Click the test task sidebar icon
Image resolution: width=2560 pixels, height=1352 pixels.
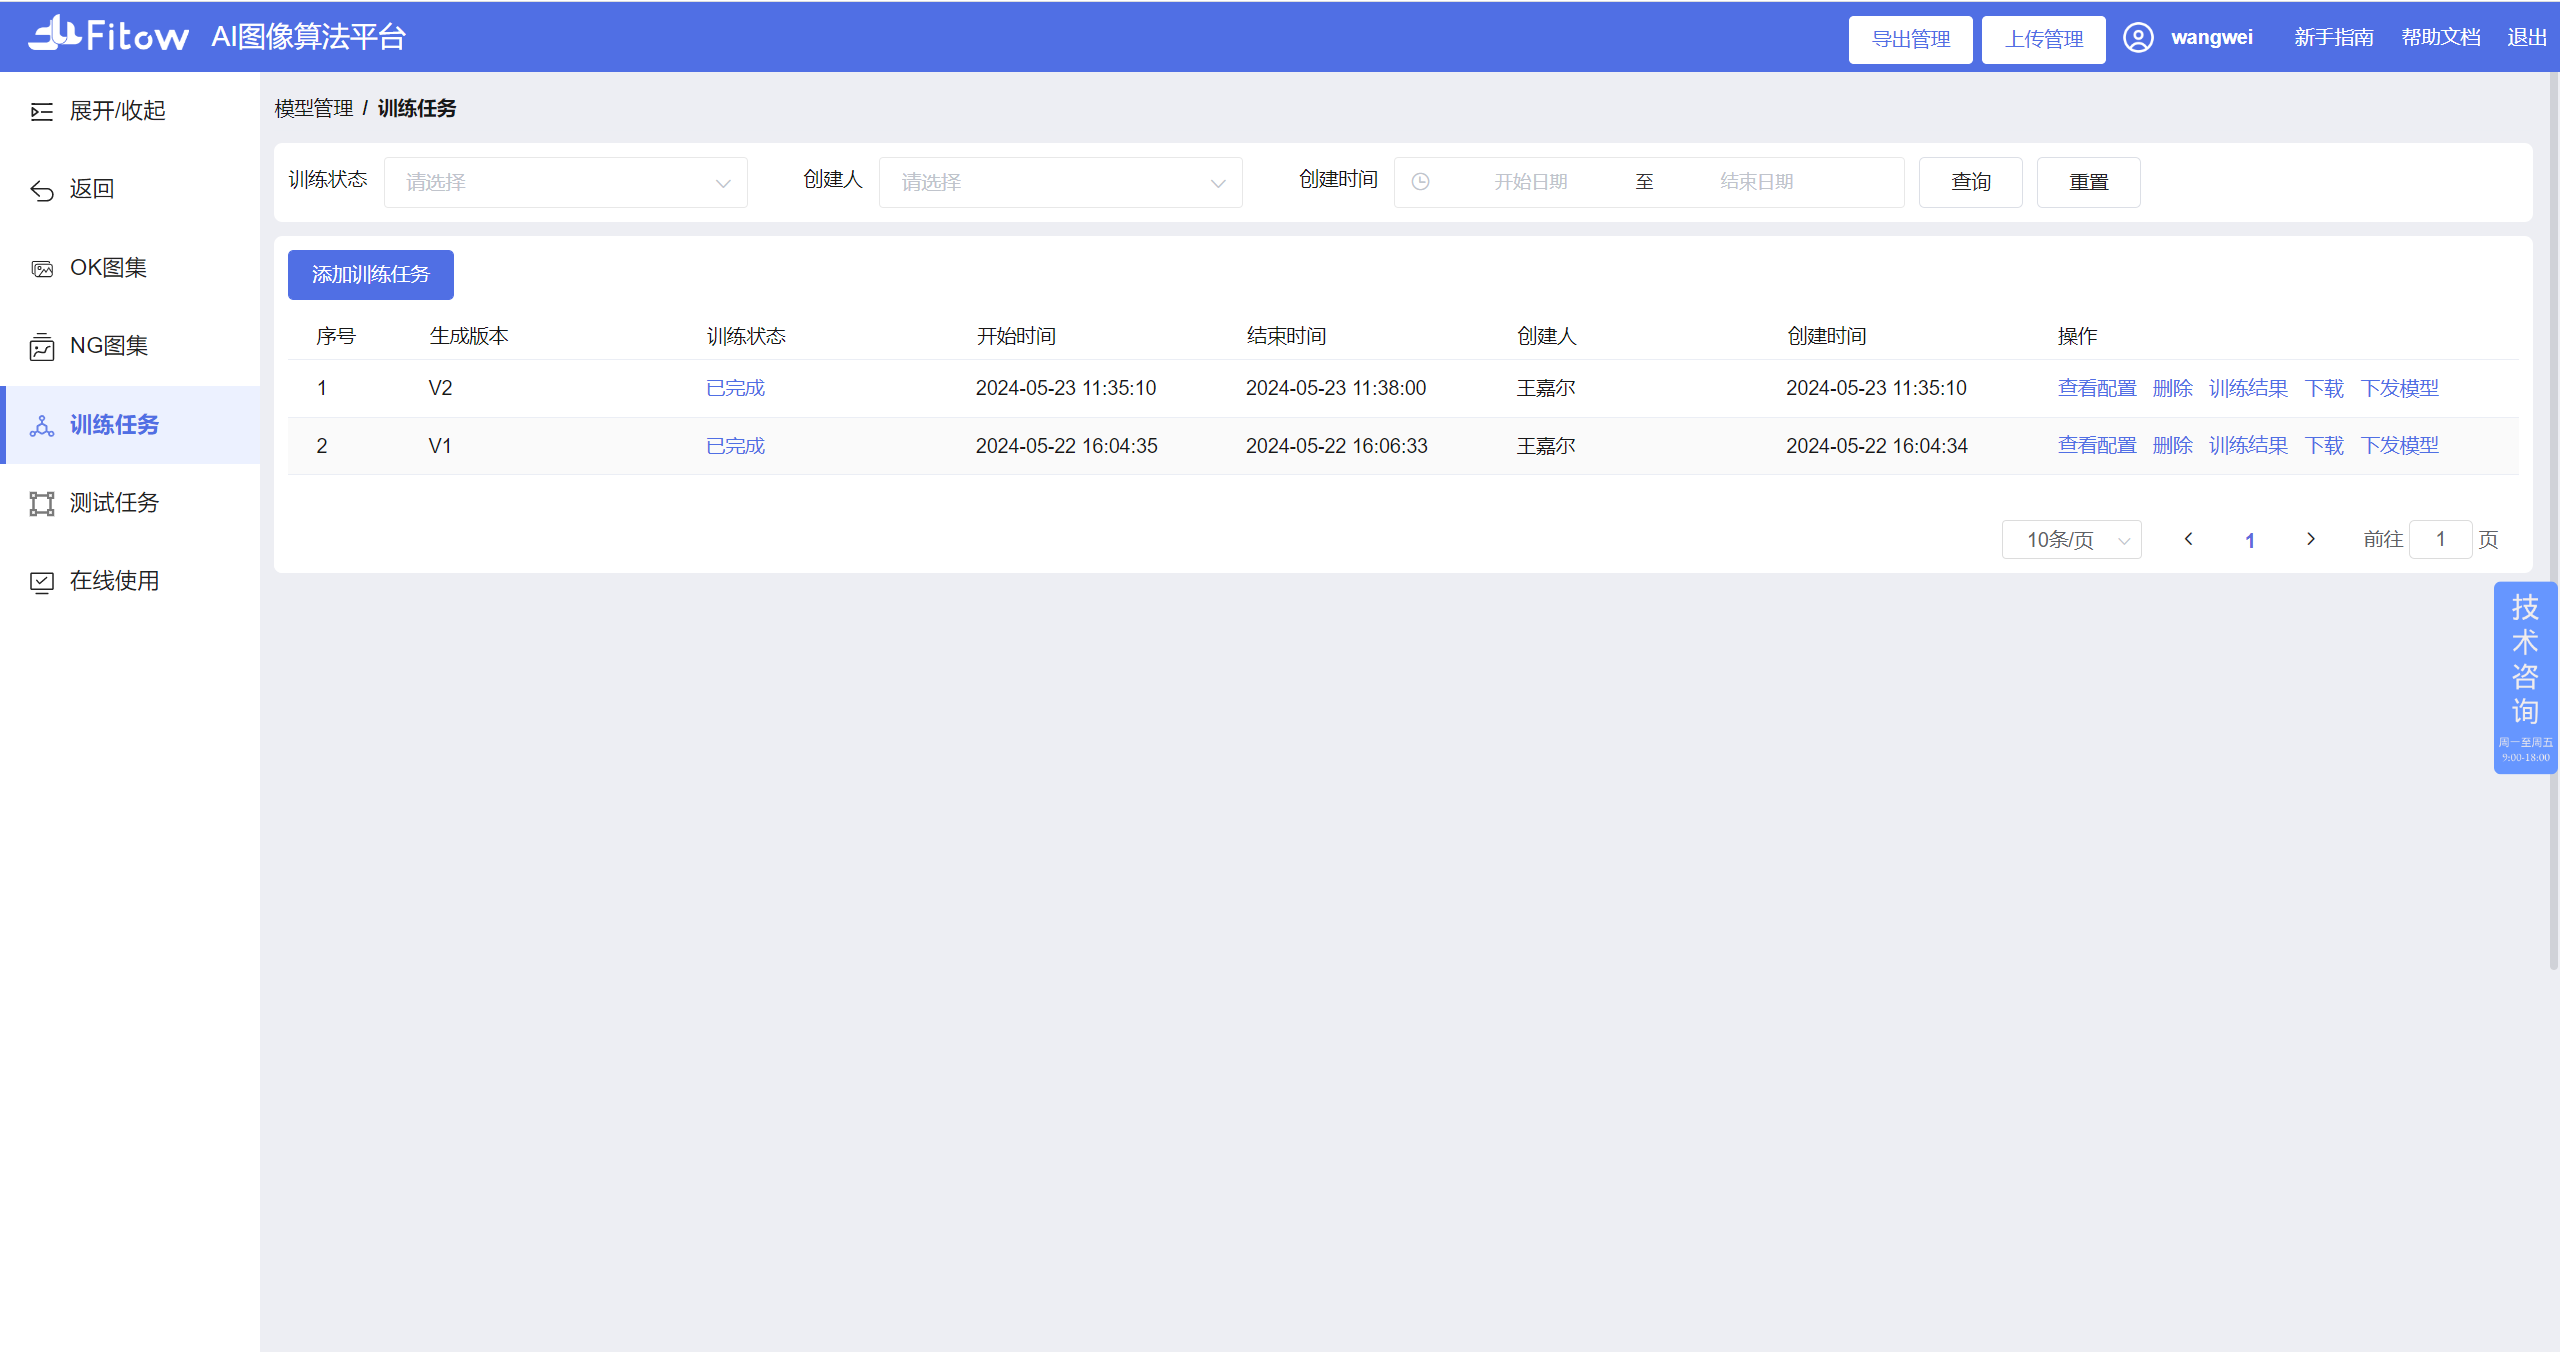point(42,503)
